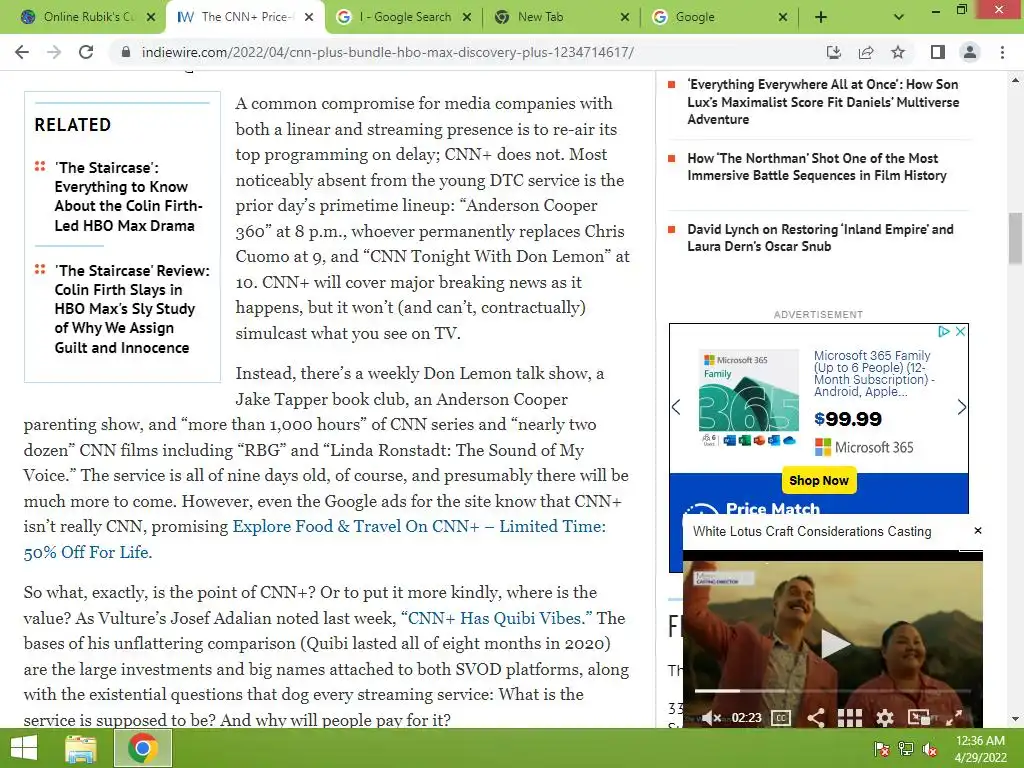Close the Microsoft 365 advertisement
Screen dimensions: 1024x768
[961, 331]
